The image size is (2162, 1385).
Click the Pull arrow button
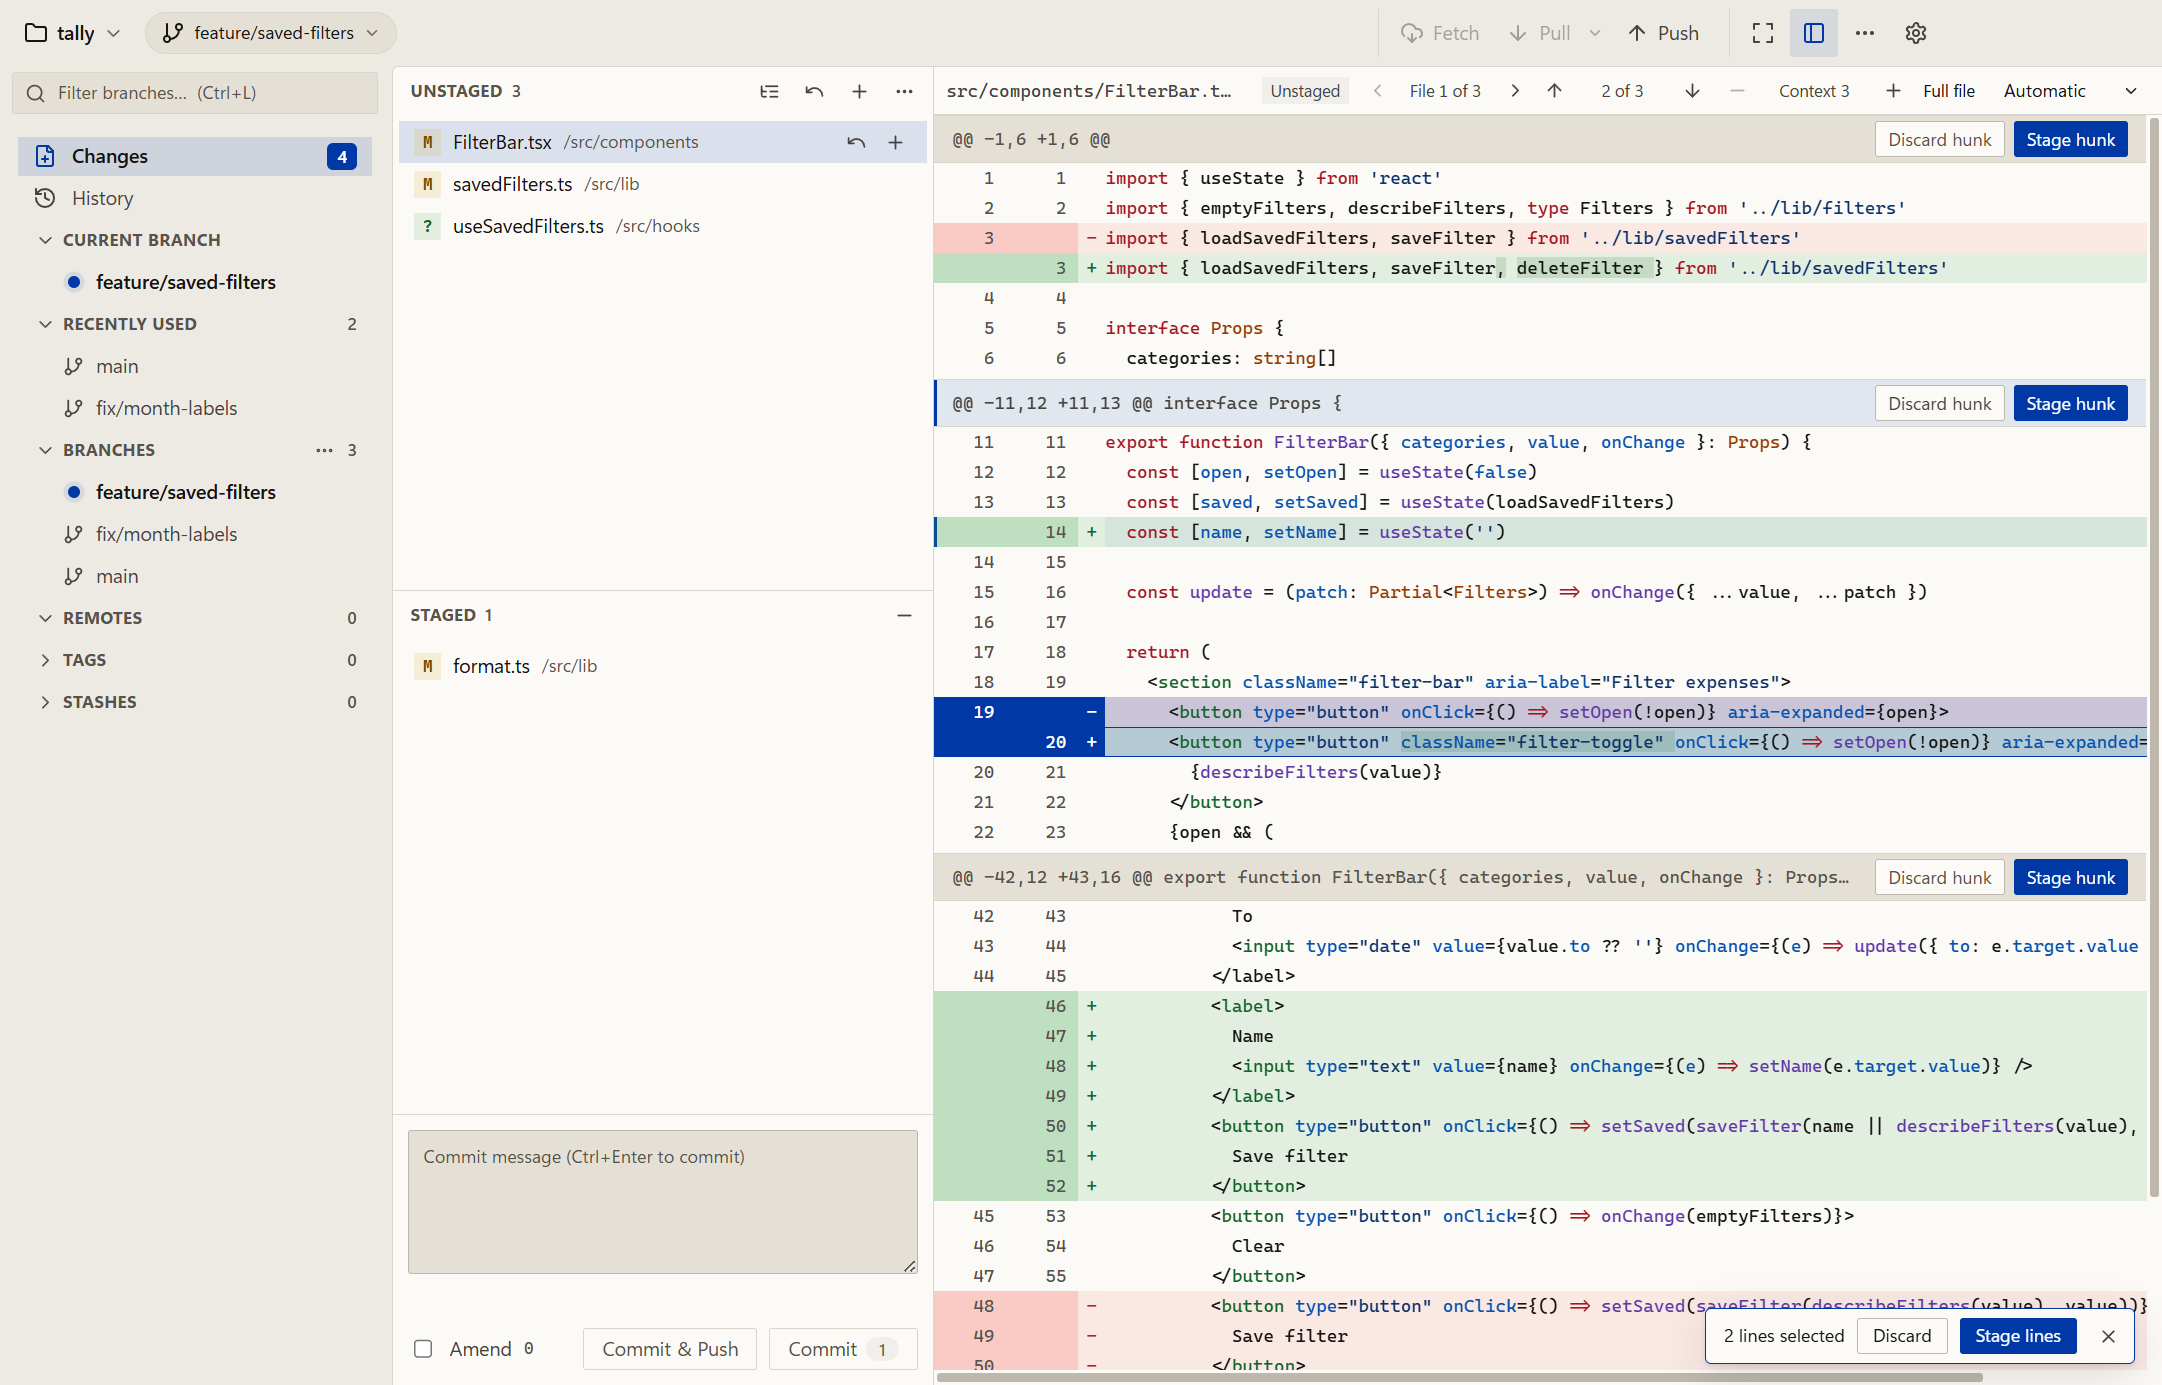point(1540,33)
